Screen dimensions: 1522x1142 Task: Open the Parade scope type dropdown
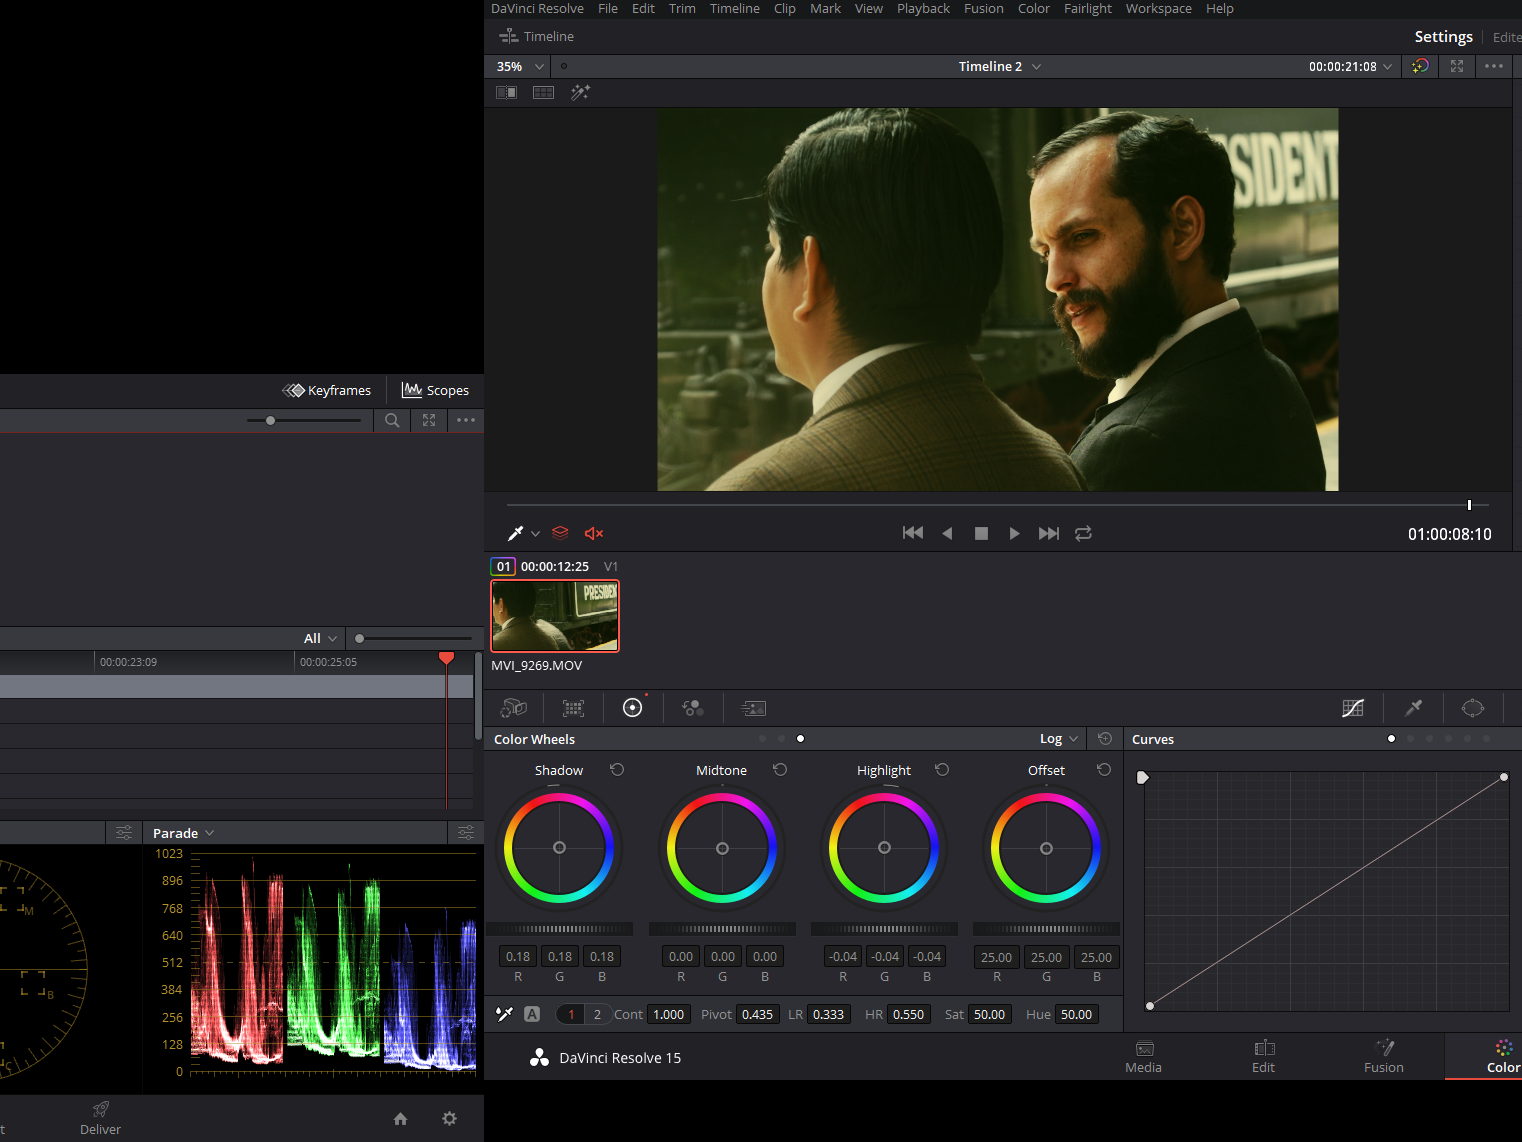click(x=184, y=833)
